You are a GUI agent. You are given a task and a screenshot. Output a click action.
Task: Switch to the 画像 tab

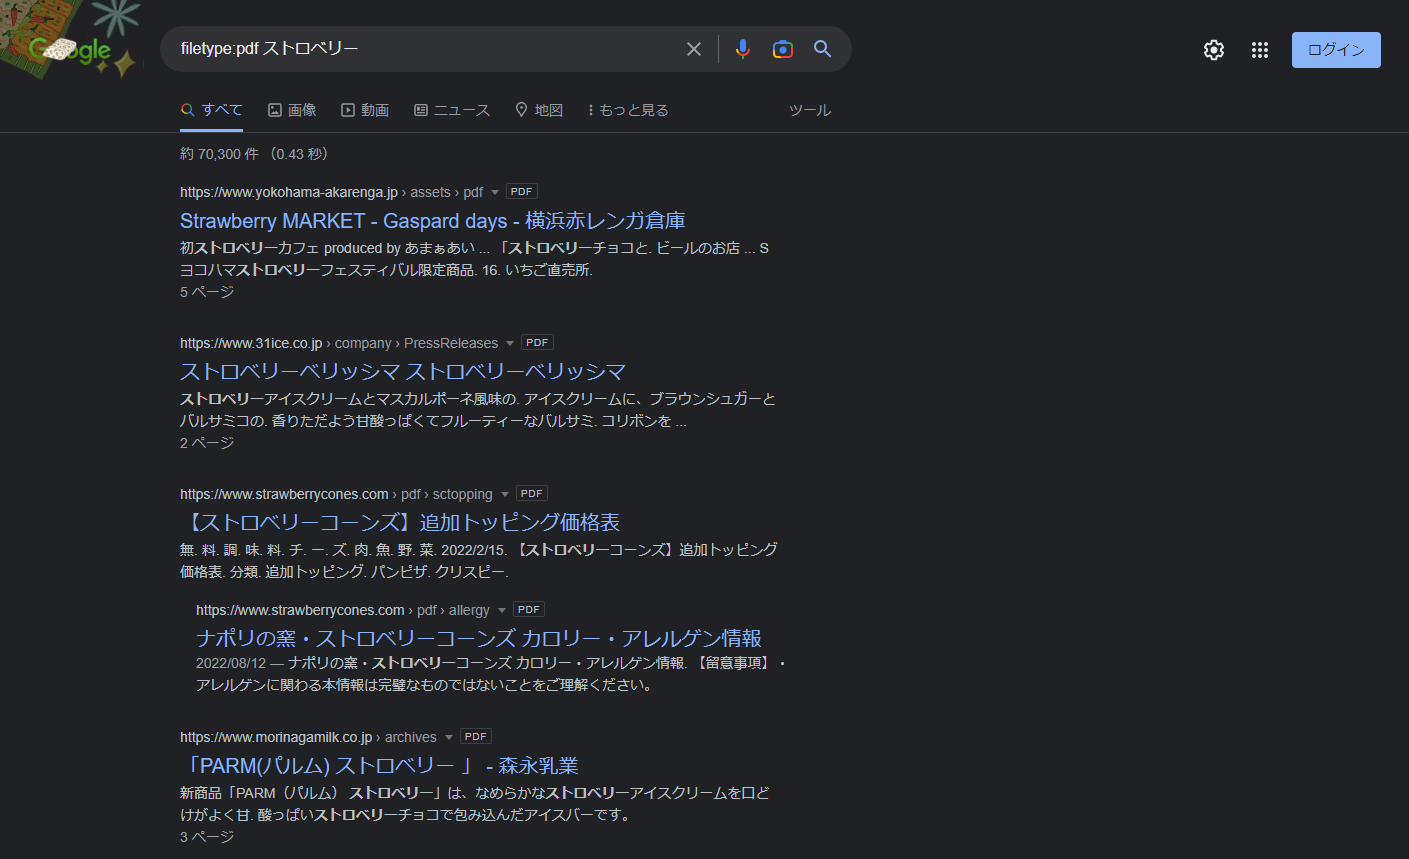292,110
